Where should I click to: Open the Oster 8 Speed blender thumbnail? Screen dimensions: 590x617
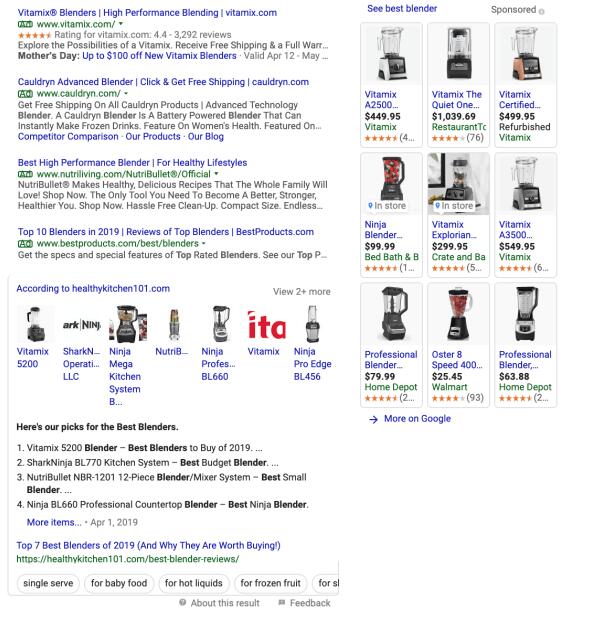tap(459, 314)
